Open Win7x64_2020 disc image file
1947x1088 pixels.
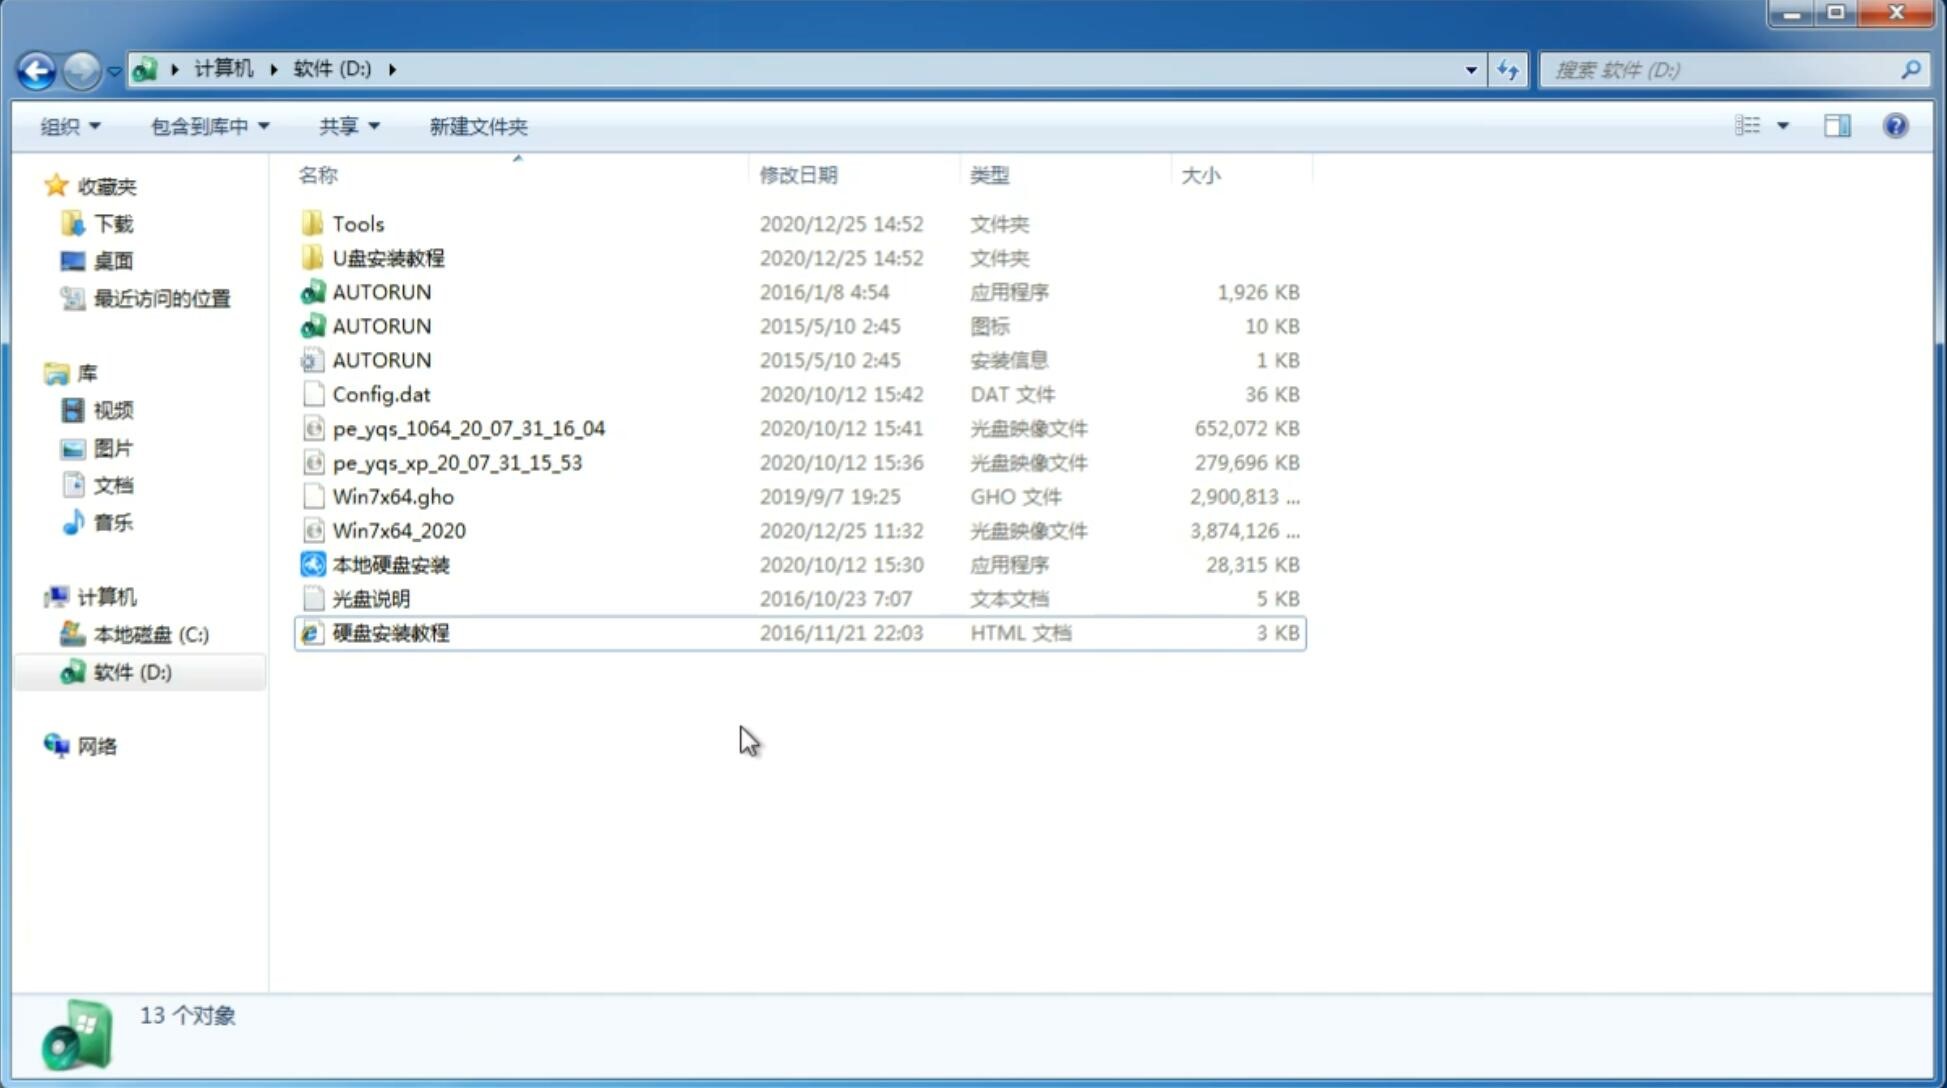tap(400, 529)
